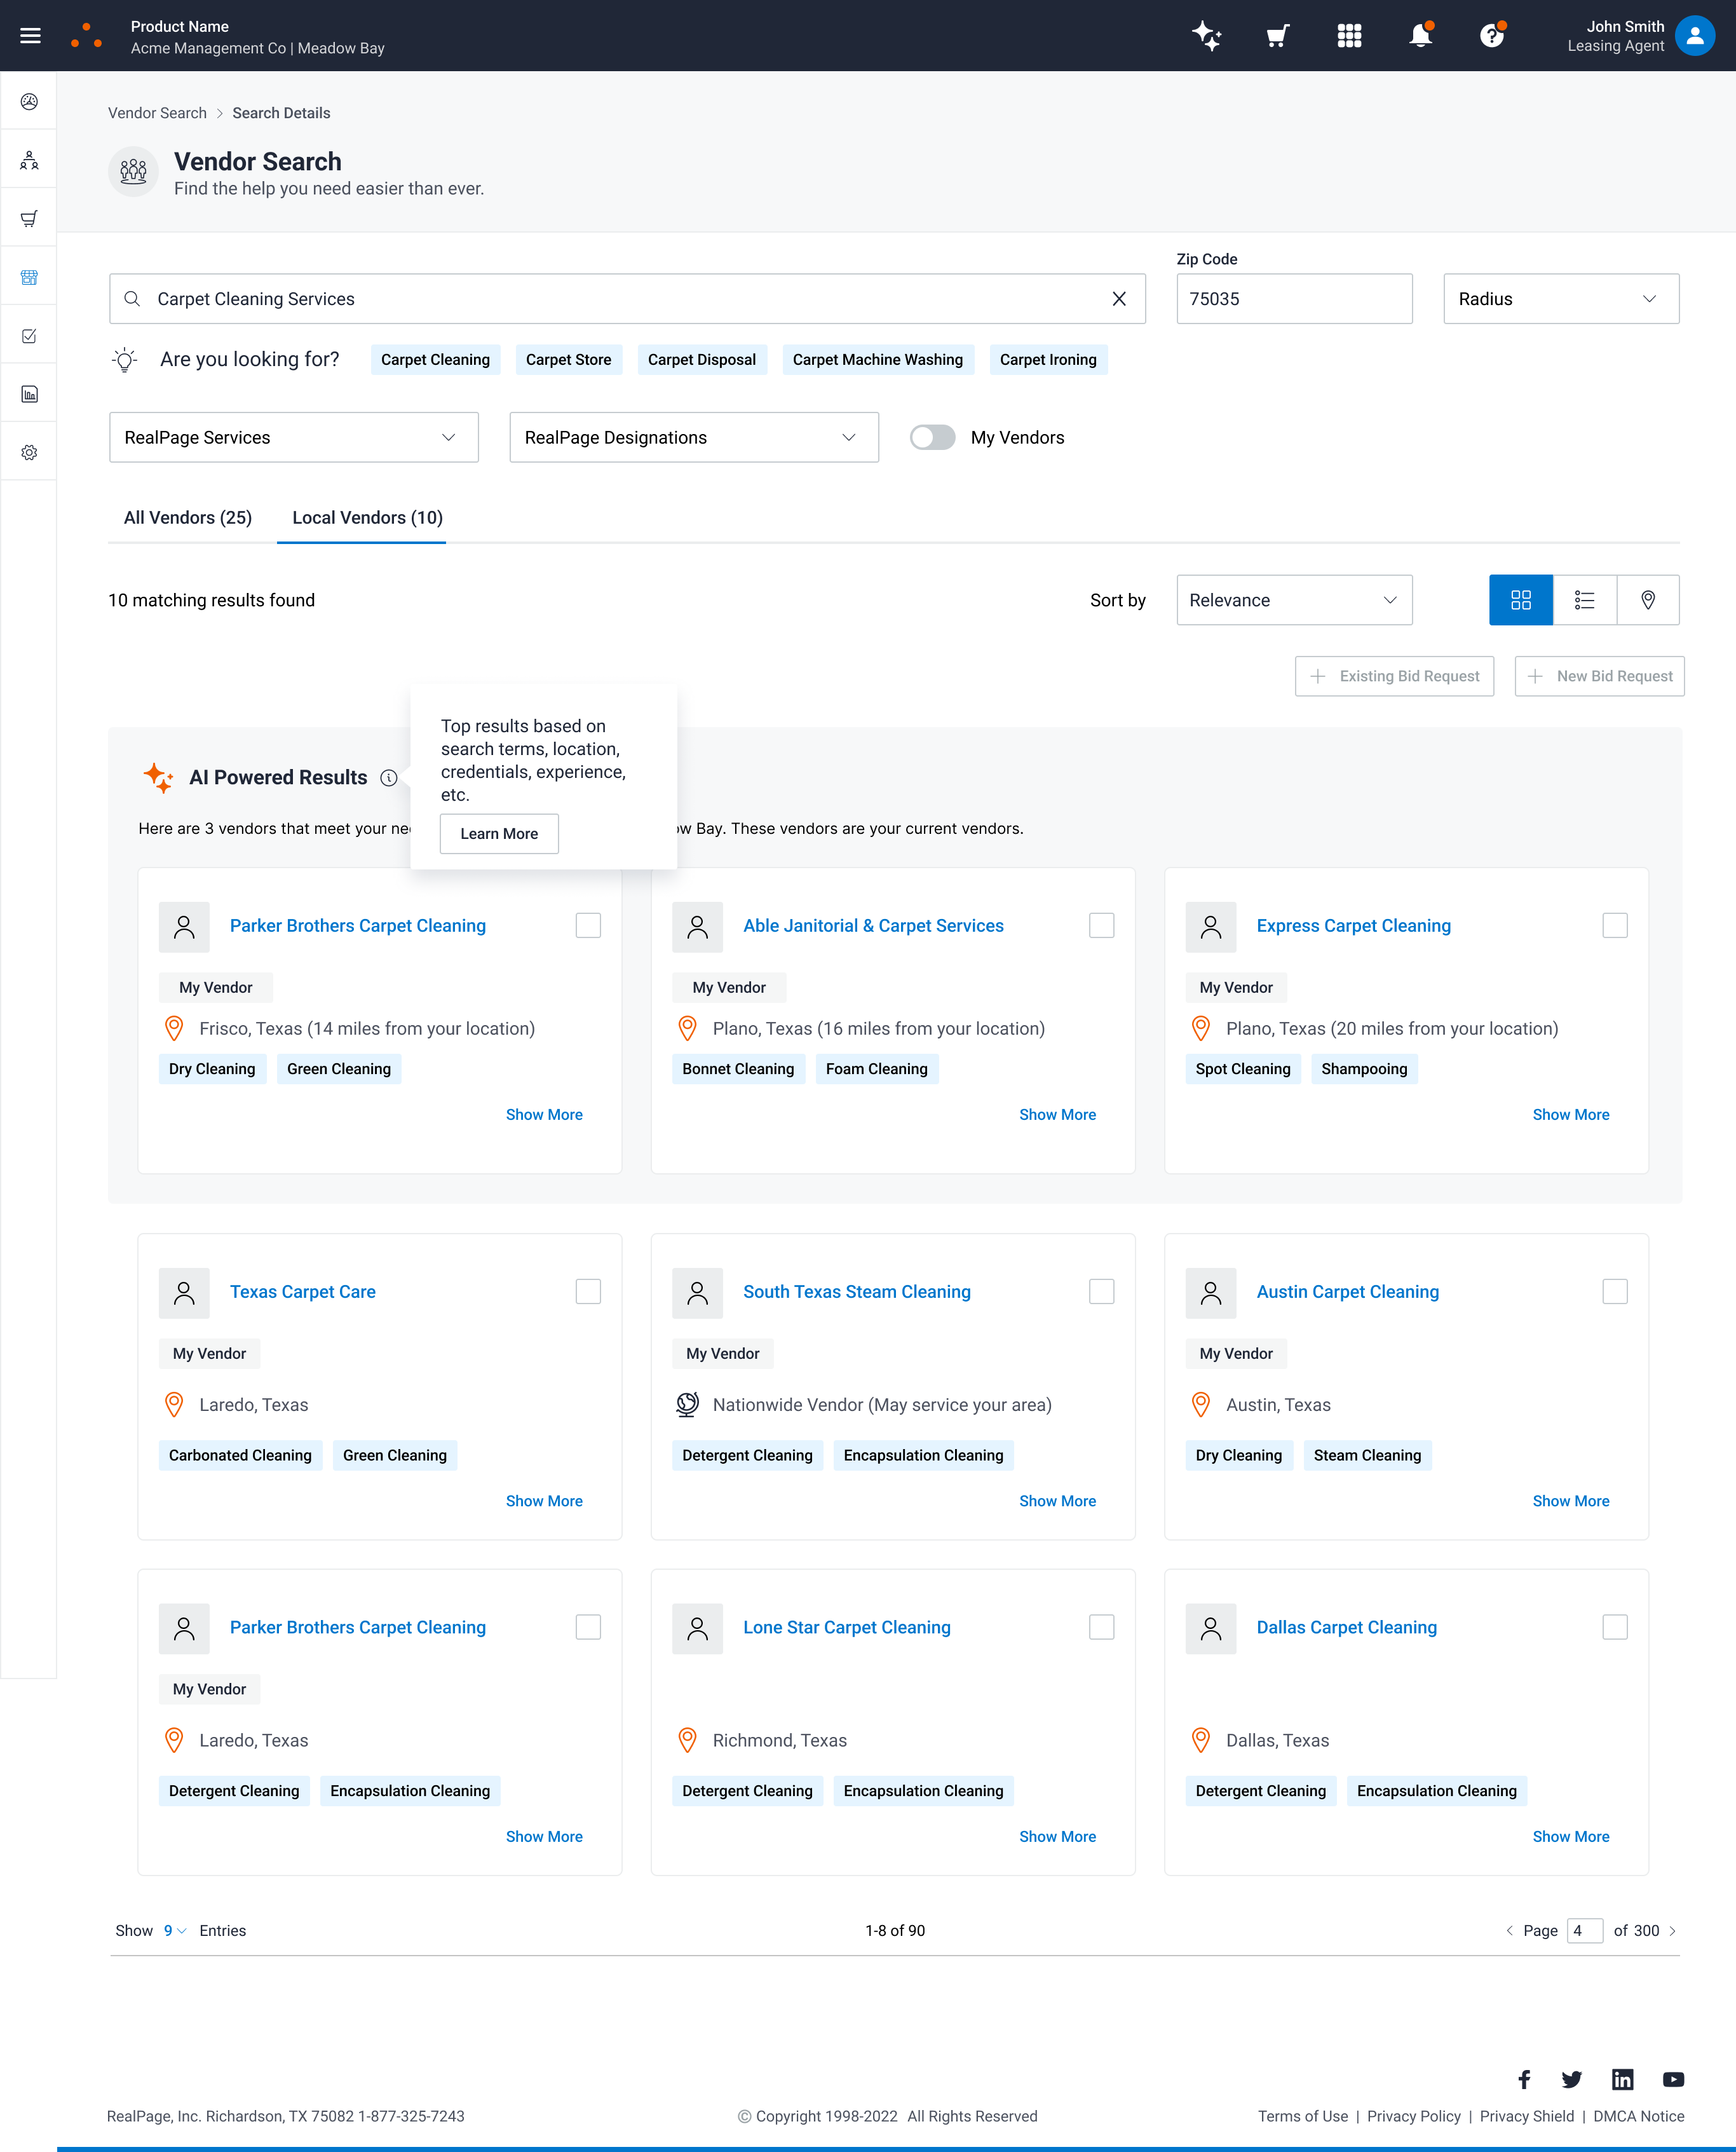Click the Carpet Cleaning Services search box

coord(627,299)
